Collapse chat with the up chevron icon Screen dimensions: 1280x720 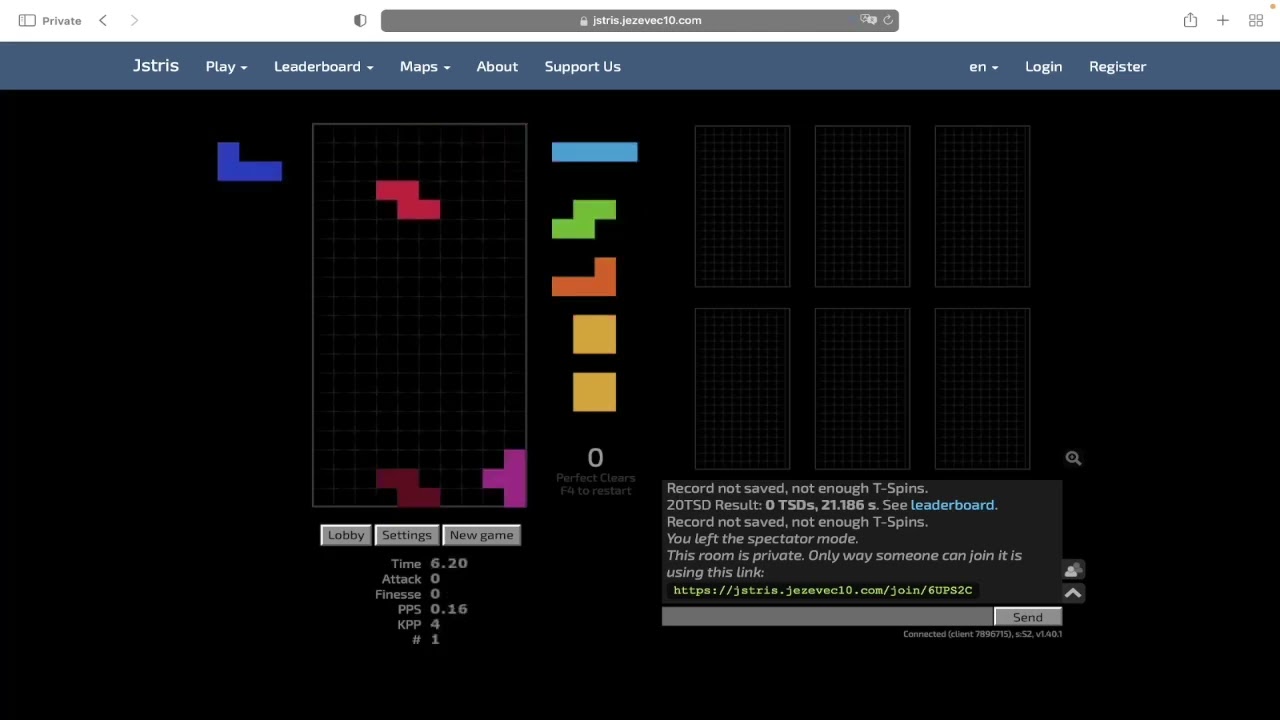coord(1073,593)
